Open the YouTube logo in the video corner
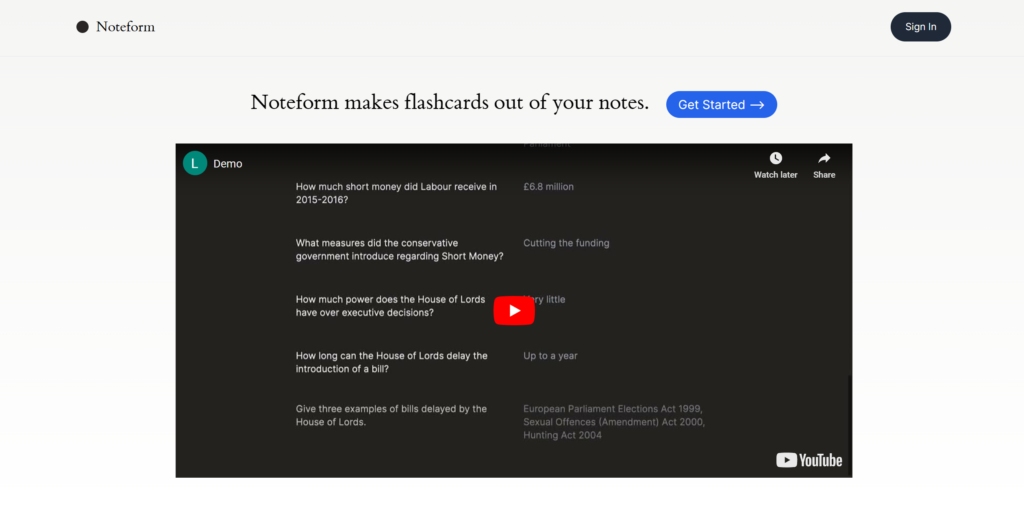The width and height of the screenshot is (1024, 509). [809, 460]
